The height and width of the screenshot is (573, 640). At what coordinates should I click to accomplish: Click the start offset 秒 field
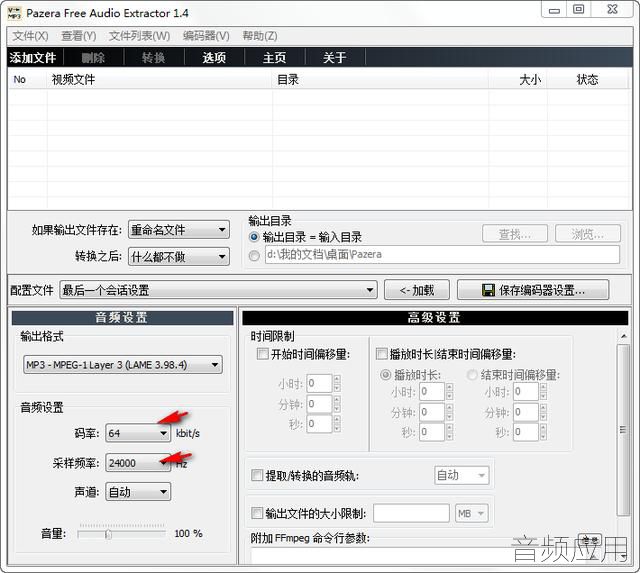tap(319, 424)
